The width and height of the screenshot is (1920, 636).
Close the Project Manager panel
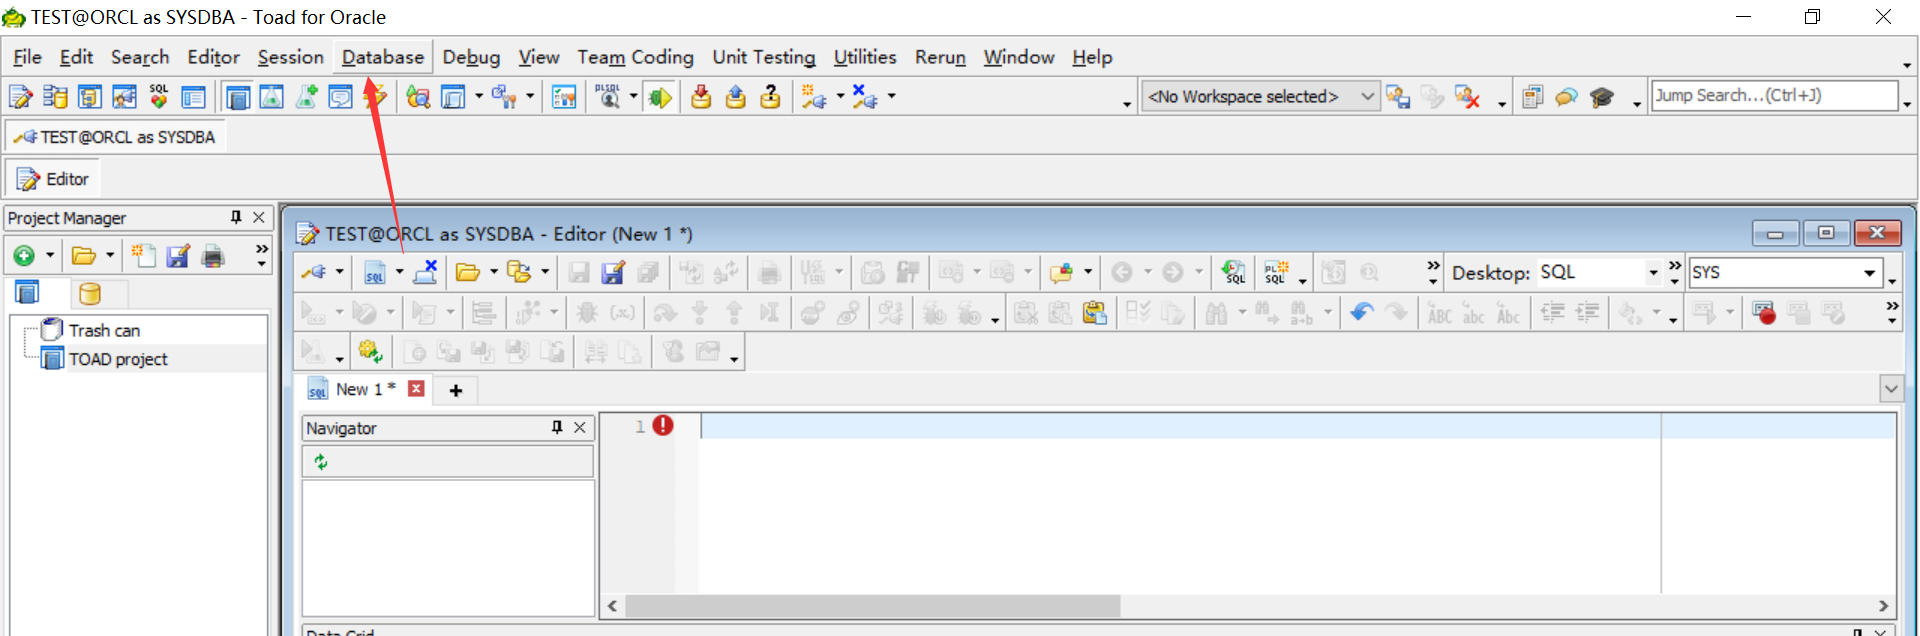pyautogui.click(x=259, y=217)
